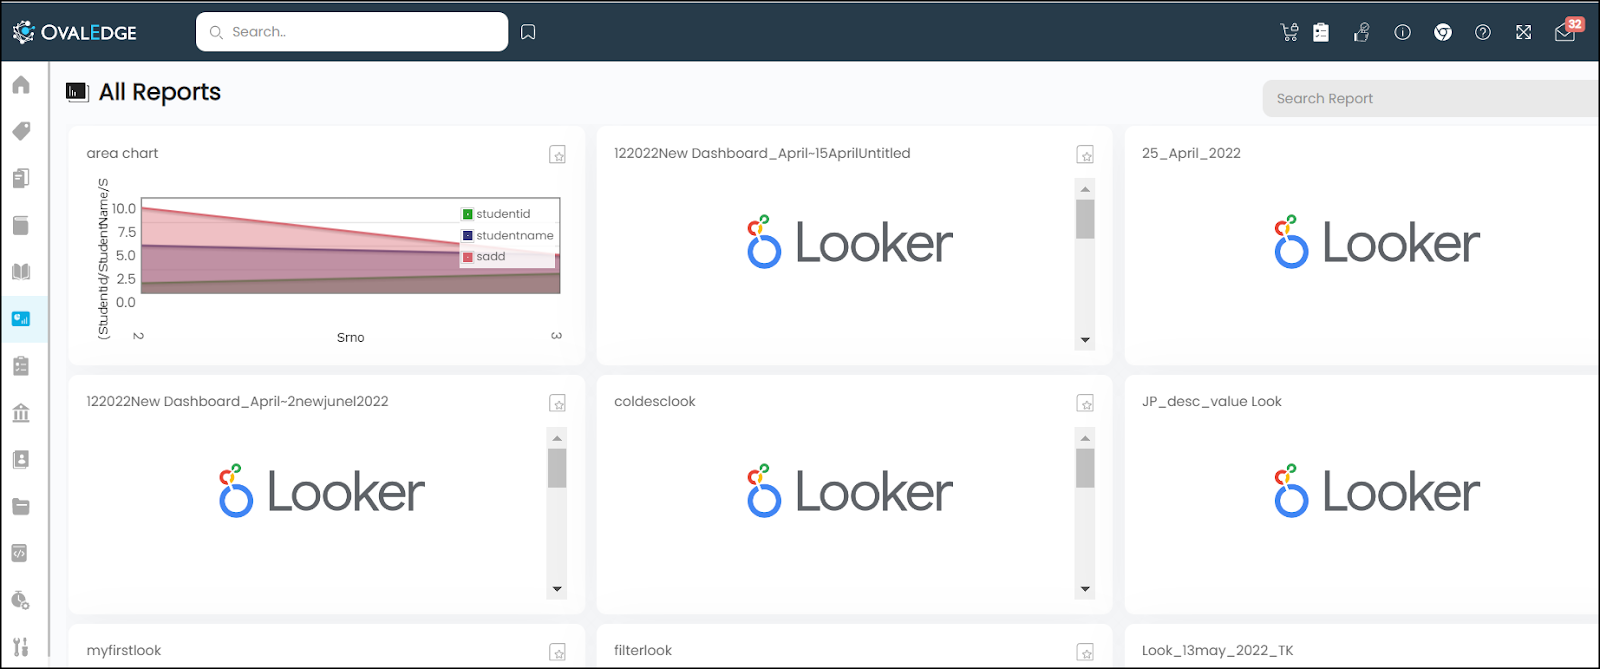The width and height of the screenshot is (1600, 669).
Task: Click scroll up arrow in 2newjune12022 card
Action: click(x=557, y=438)
